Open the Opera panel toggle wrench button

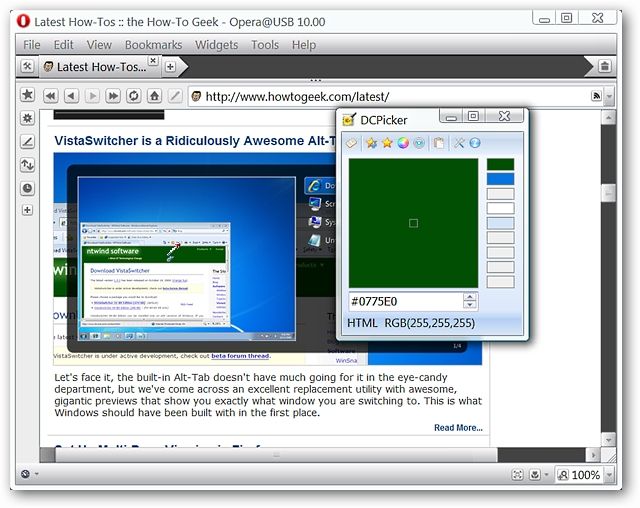[27, 67]
